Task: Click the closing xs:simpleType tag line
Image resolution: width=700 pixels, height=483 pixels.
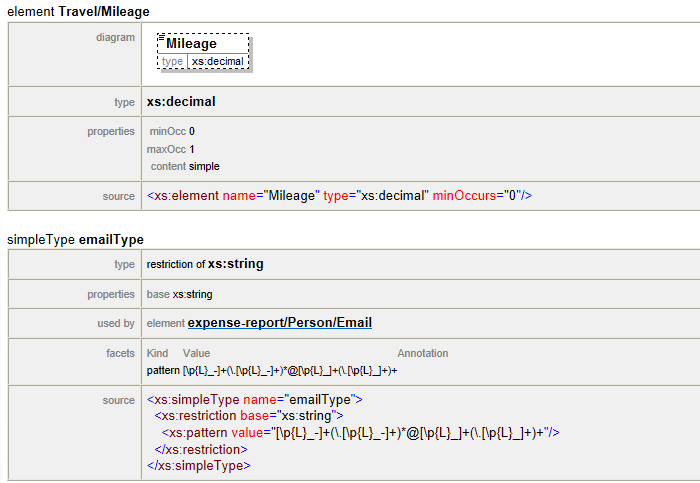Action: [x=198, y=465]
